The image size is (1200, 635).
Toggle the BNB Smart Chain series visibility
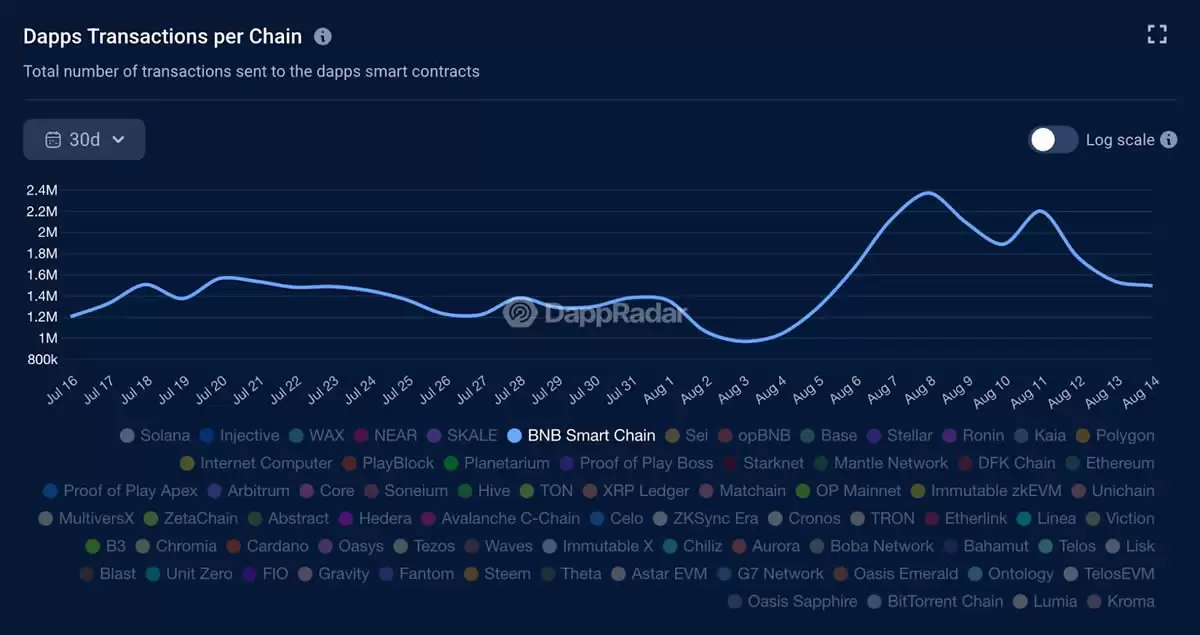[581, 436]
